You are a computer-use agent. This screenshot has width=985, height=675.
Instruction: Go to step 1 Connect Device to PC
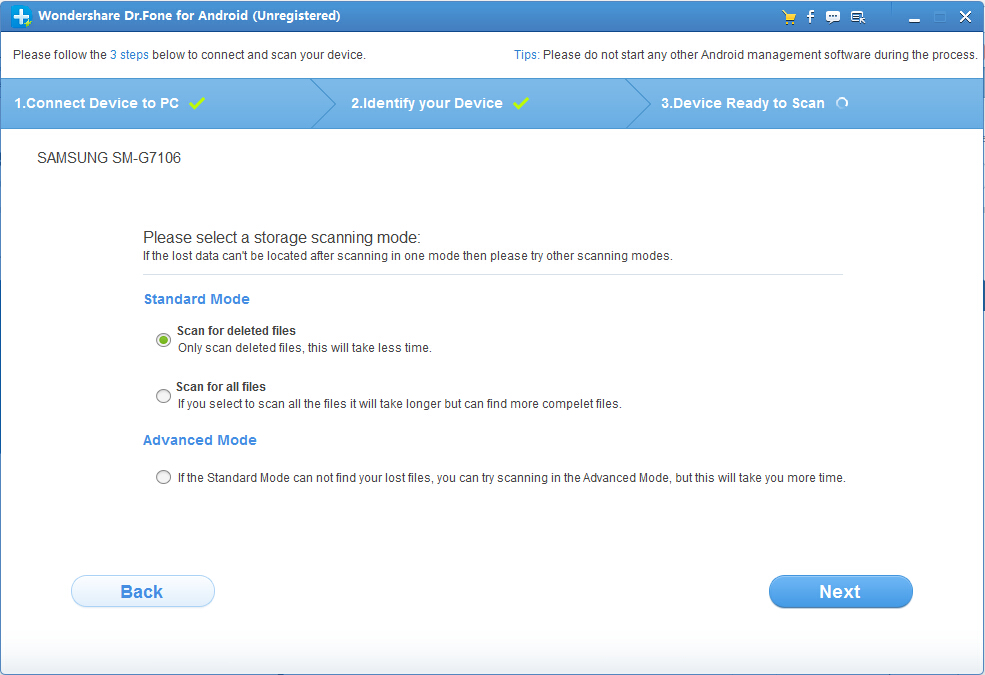tap(97, 103)
